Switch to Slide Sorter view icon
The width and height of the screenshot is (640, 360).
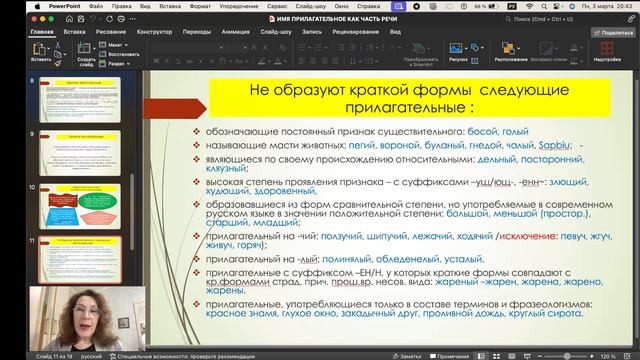pos(496,356)
